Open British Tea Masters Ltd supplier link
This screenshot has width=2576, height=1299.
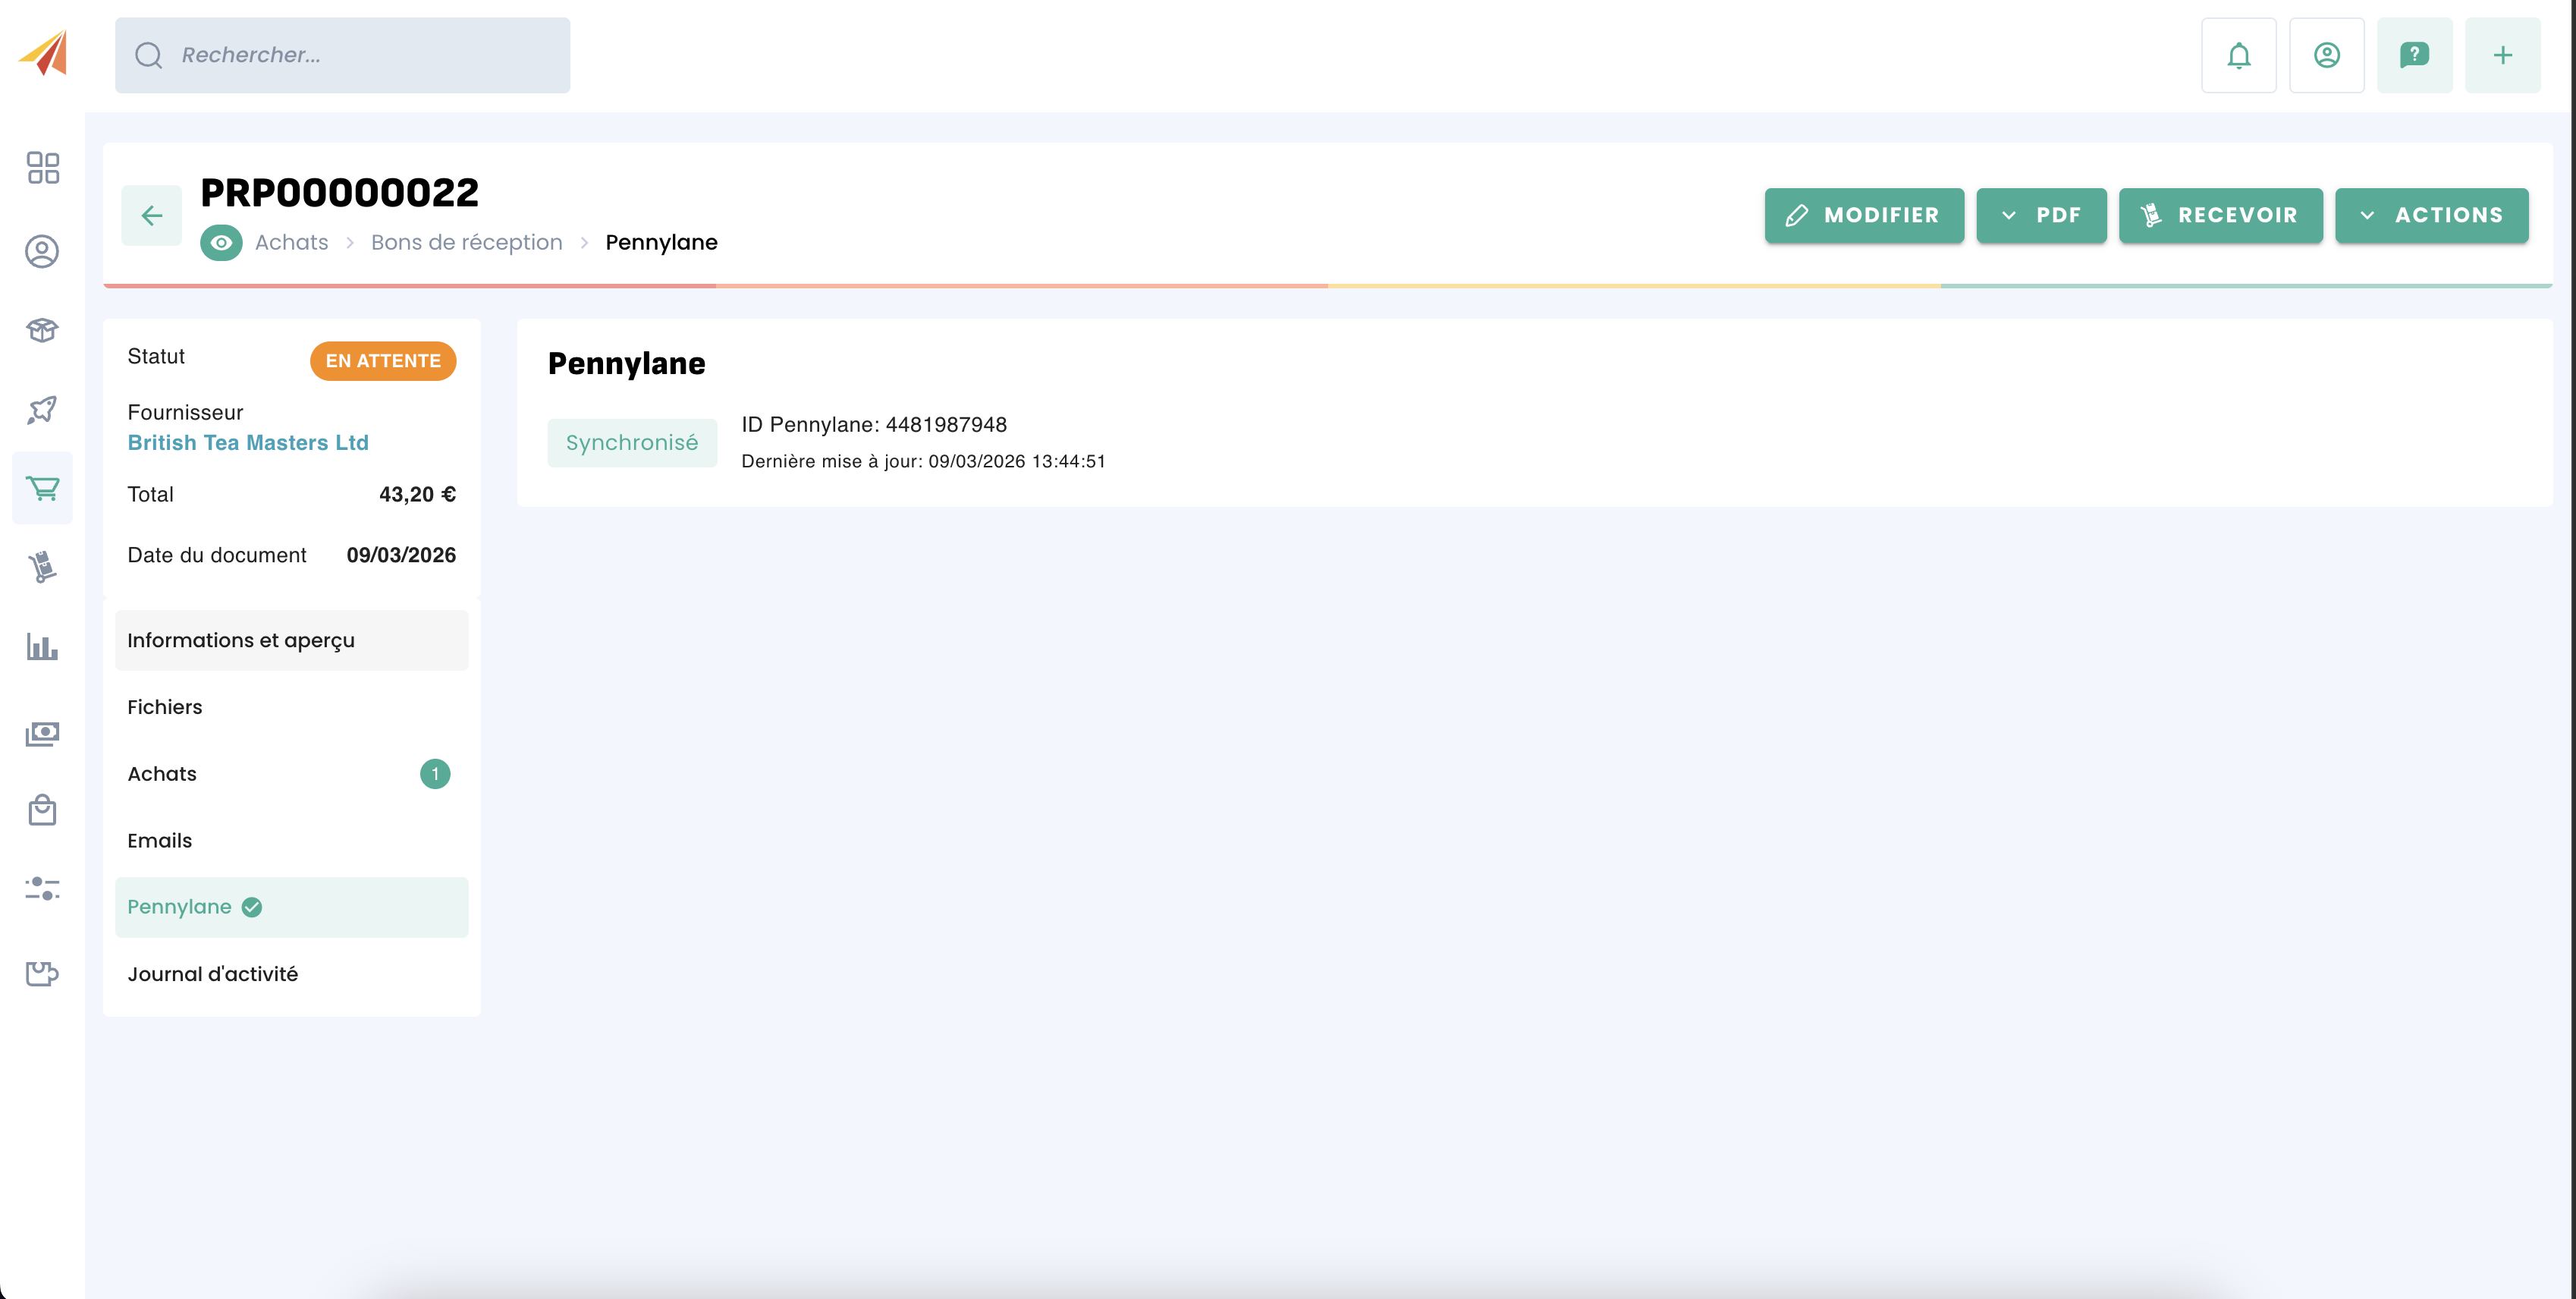click(x=248, y=442)
